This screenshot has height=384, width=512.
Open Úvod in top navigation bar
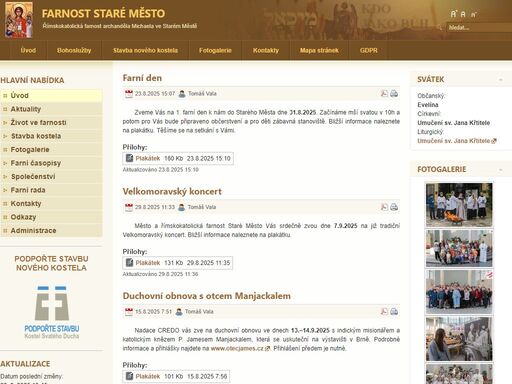pos(28,50)
